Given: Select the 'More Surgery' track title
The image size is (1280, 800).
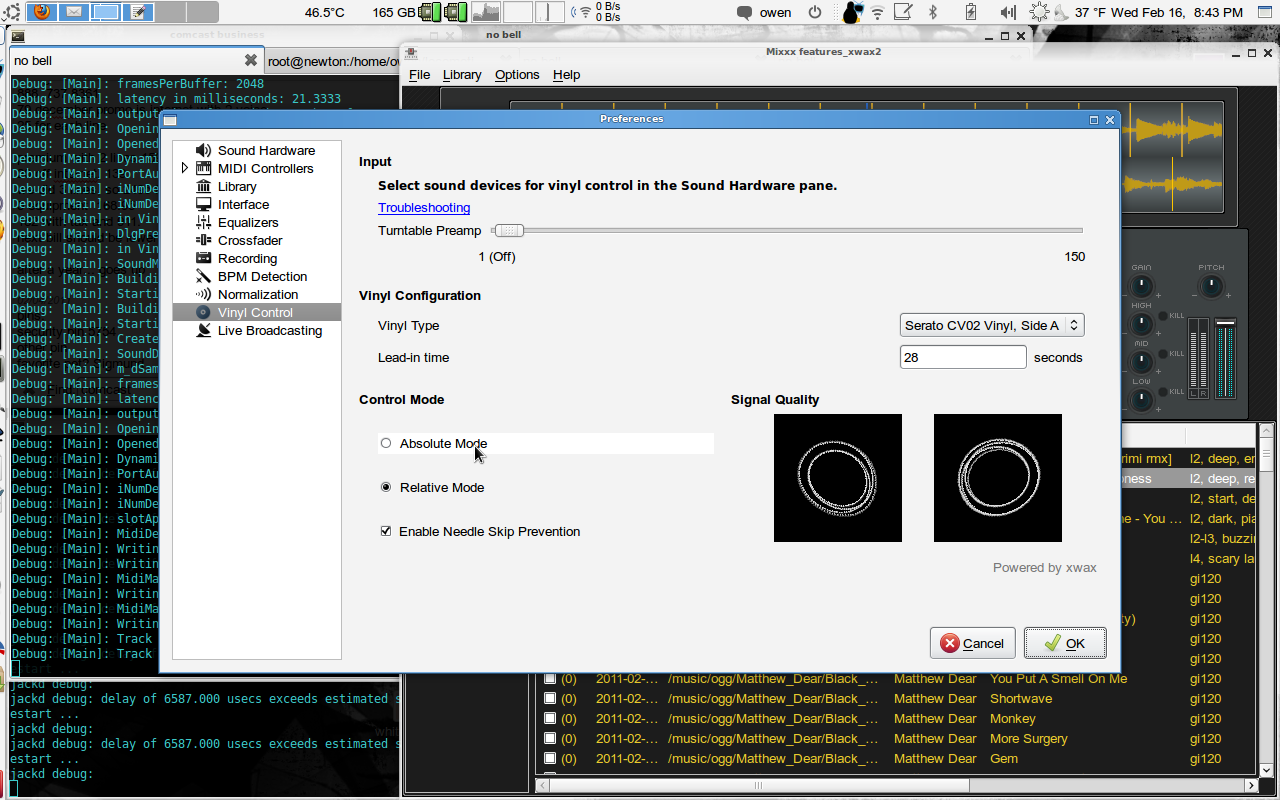Looking at the screenshot, I should tap(1029, 739).
